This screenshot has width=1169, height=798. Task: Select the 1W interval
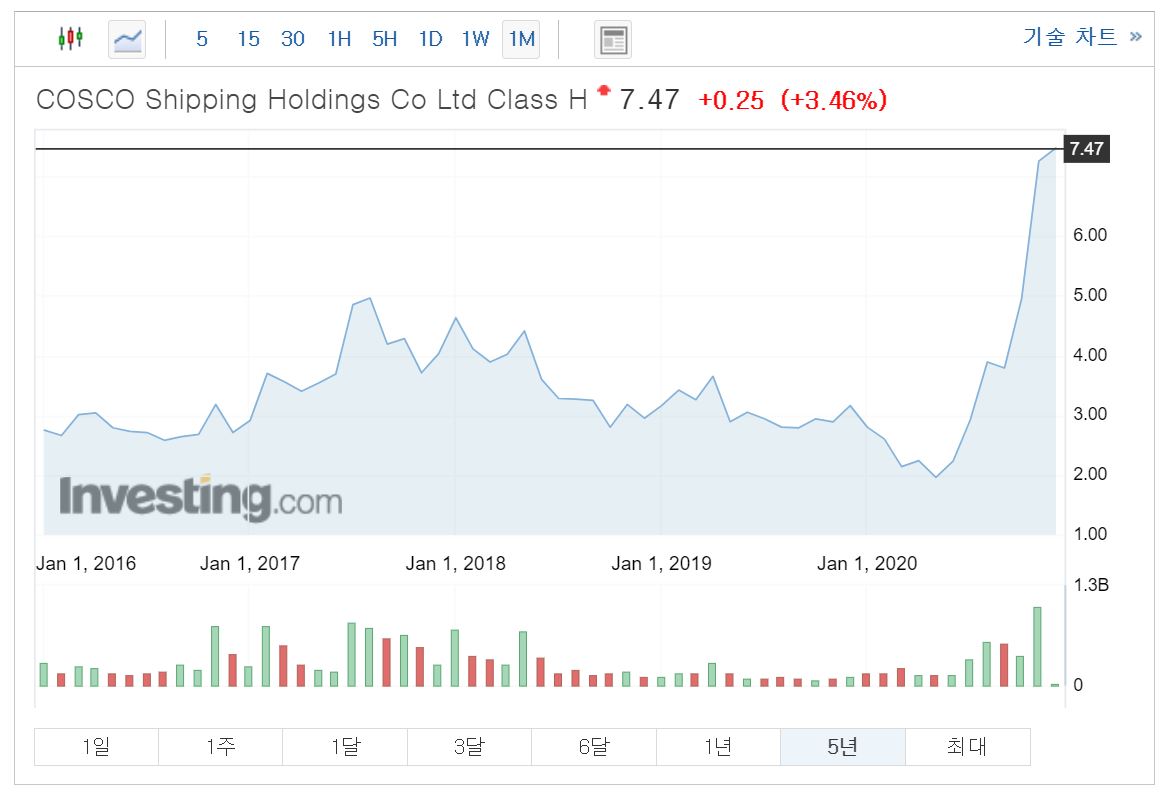[x=476, y=39]
